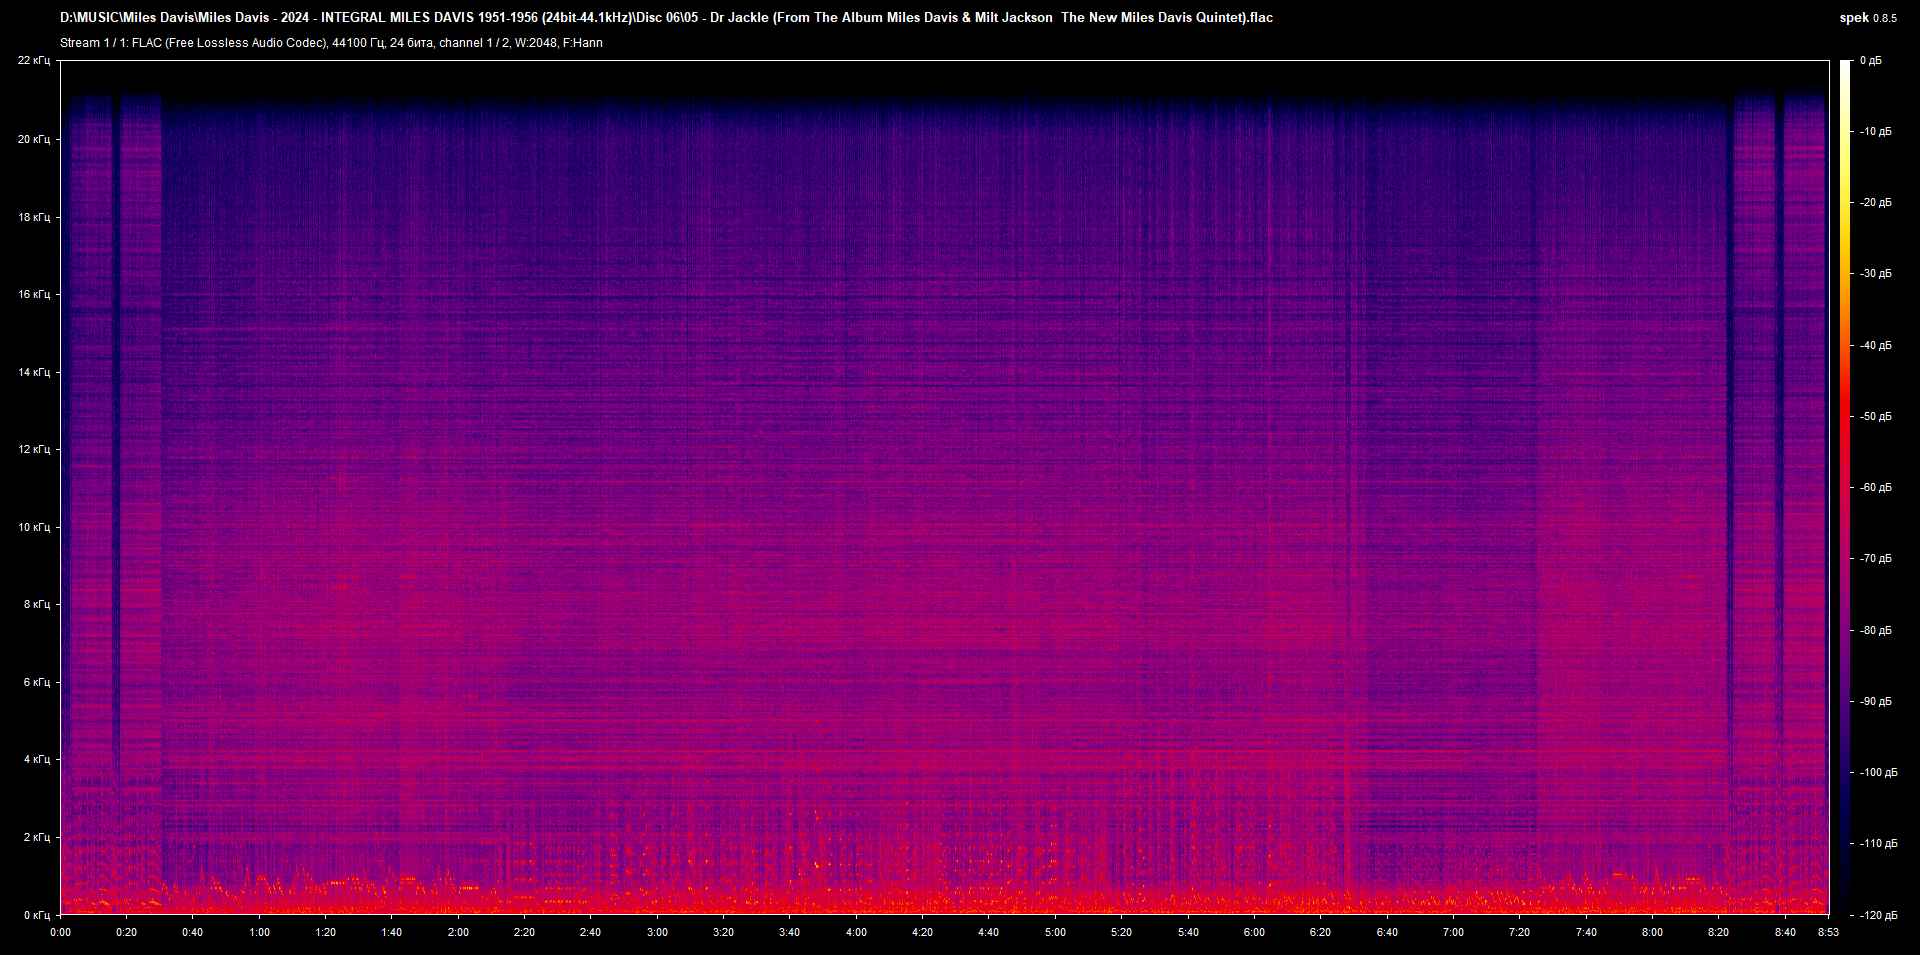The height and width of the screenshot is (955, 1920).
Task: Click the '4:20' time axis label
Action: [922, 932]
